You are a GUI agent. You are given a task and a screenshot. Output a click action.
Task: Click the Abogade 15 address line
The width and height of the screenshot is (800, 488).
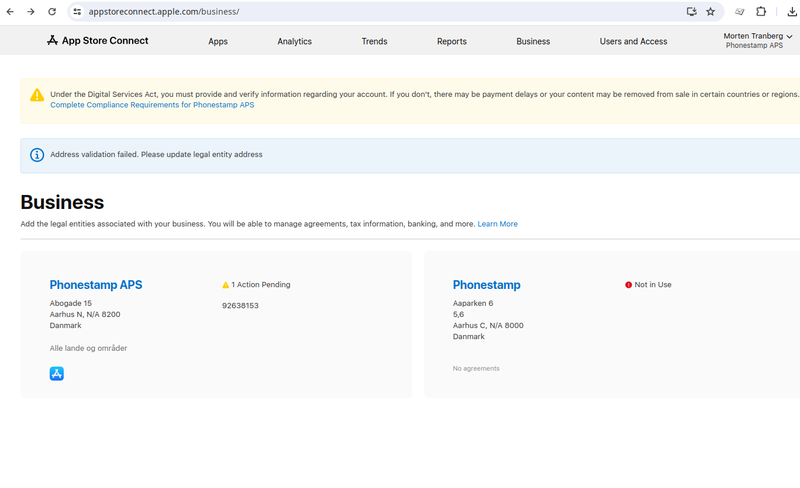(70, 303)
